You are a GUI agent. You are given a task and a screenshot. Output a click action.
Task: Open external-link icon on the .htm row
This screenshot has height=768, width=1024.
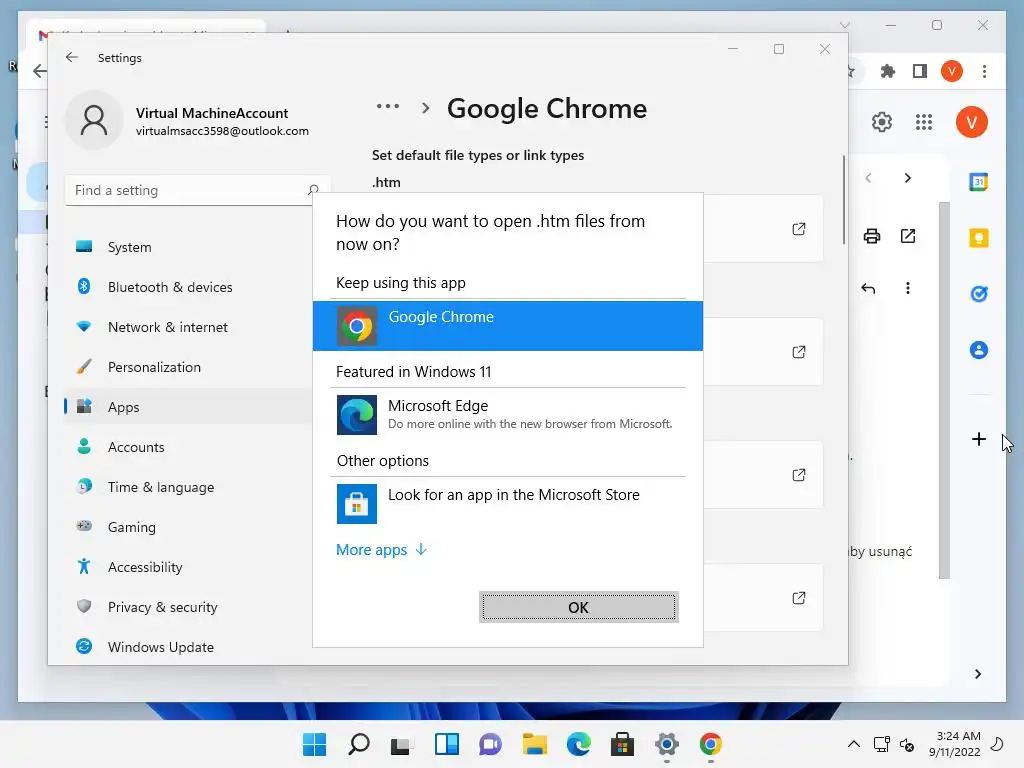(x=799, y=229)
